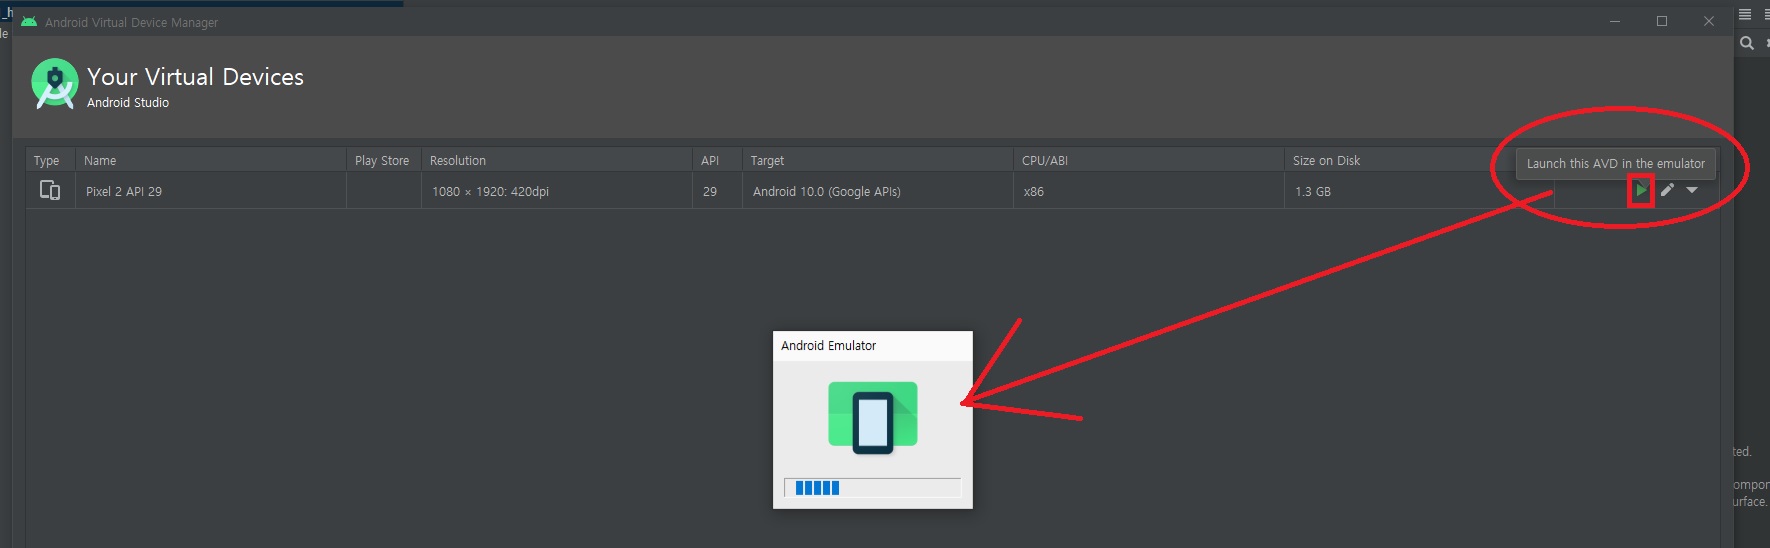1770x548 pixels.
Task: Sort by the API column header
Action: click(x=717, y=160)
